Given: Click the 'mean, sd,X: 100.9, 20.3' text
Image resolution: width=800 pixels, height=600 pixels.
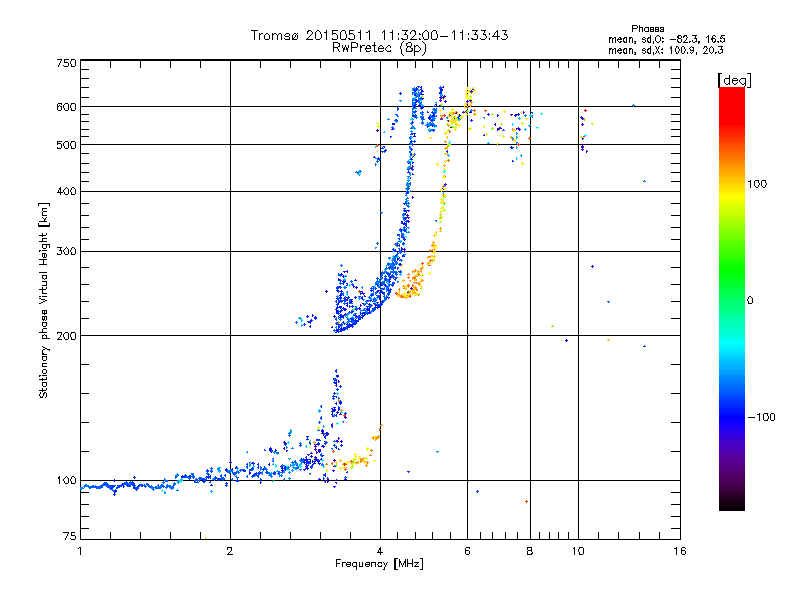Looking at the screenshot, I should click(665, 50).
